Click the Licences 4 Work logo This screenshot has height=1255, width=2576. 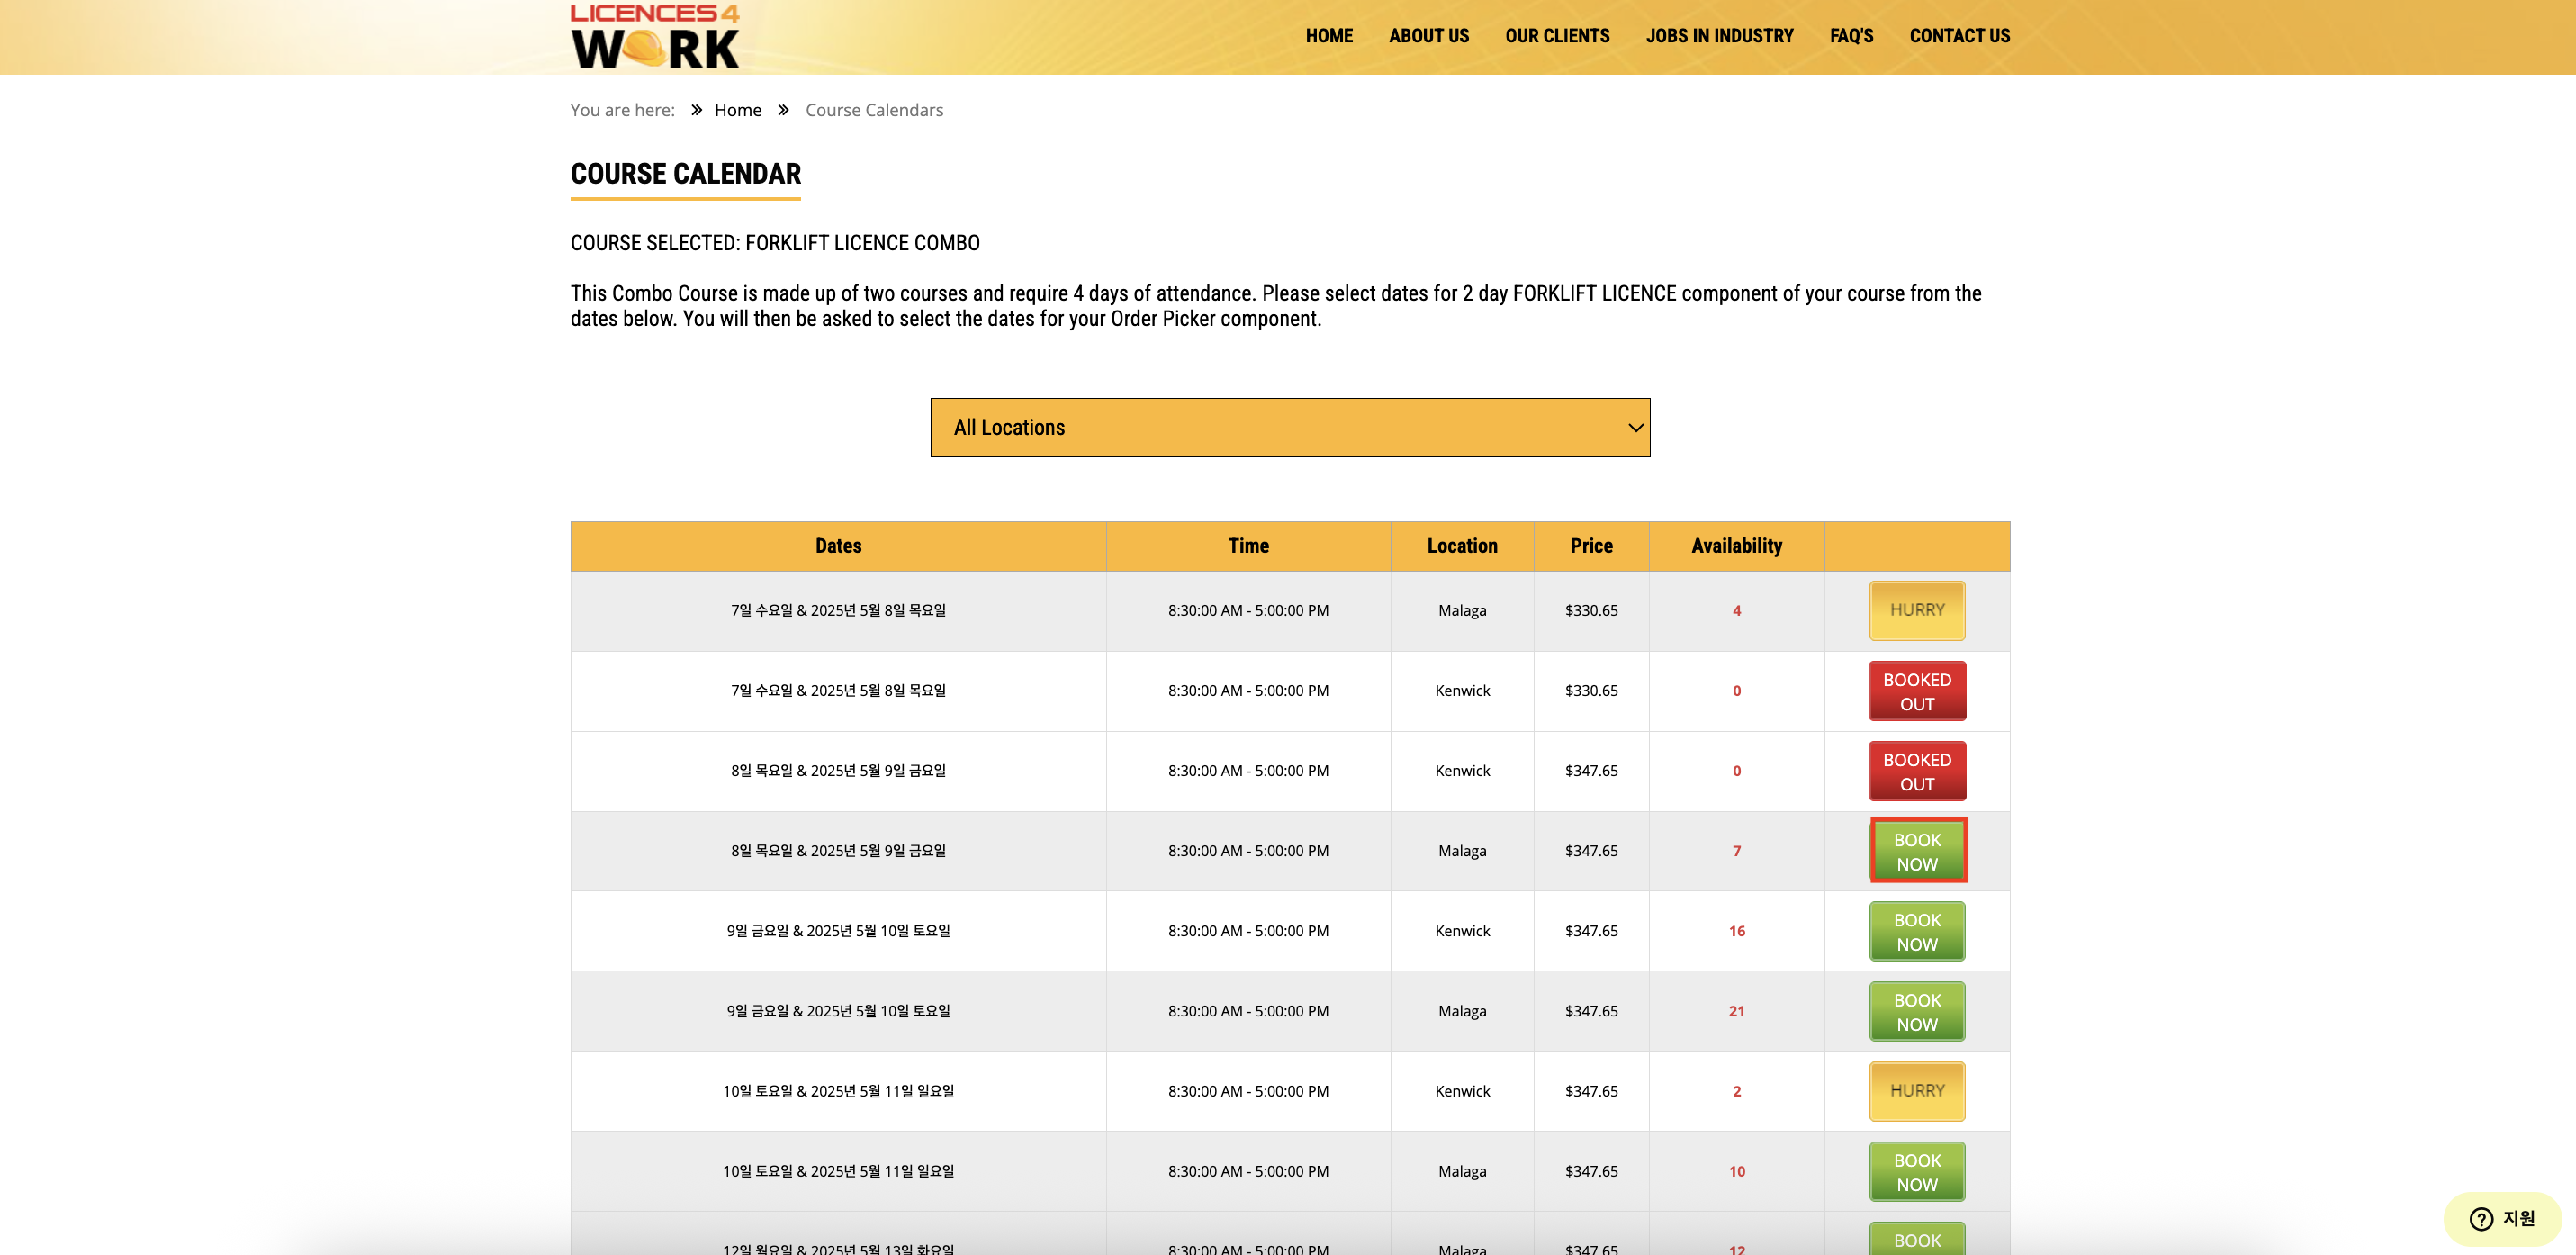click(x=655, y=36)
